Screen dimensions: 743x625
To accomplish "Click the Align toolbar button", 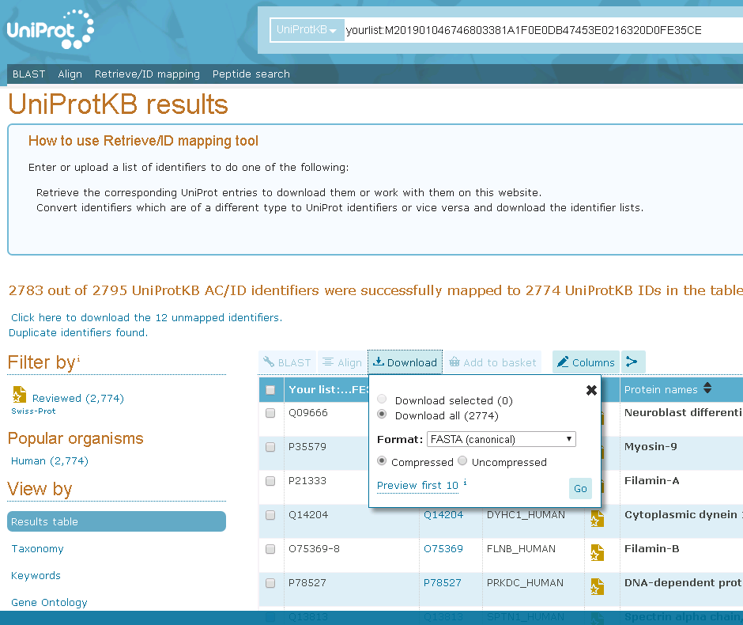I will pos(342,362).
